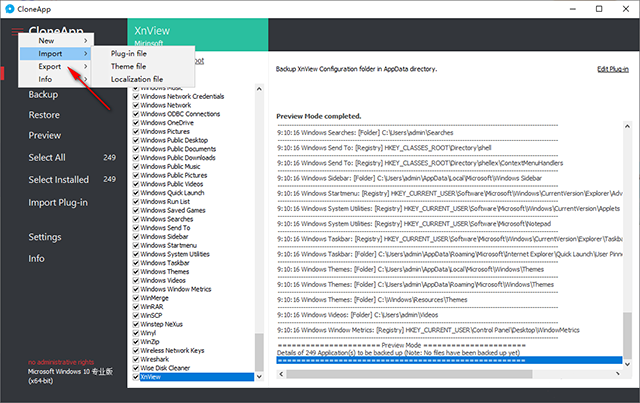Open Settings from the sidebar
The width and height of the screenshot is (640, 403).
45,237
